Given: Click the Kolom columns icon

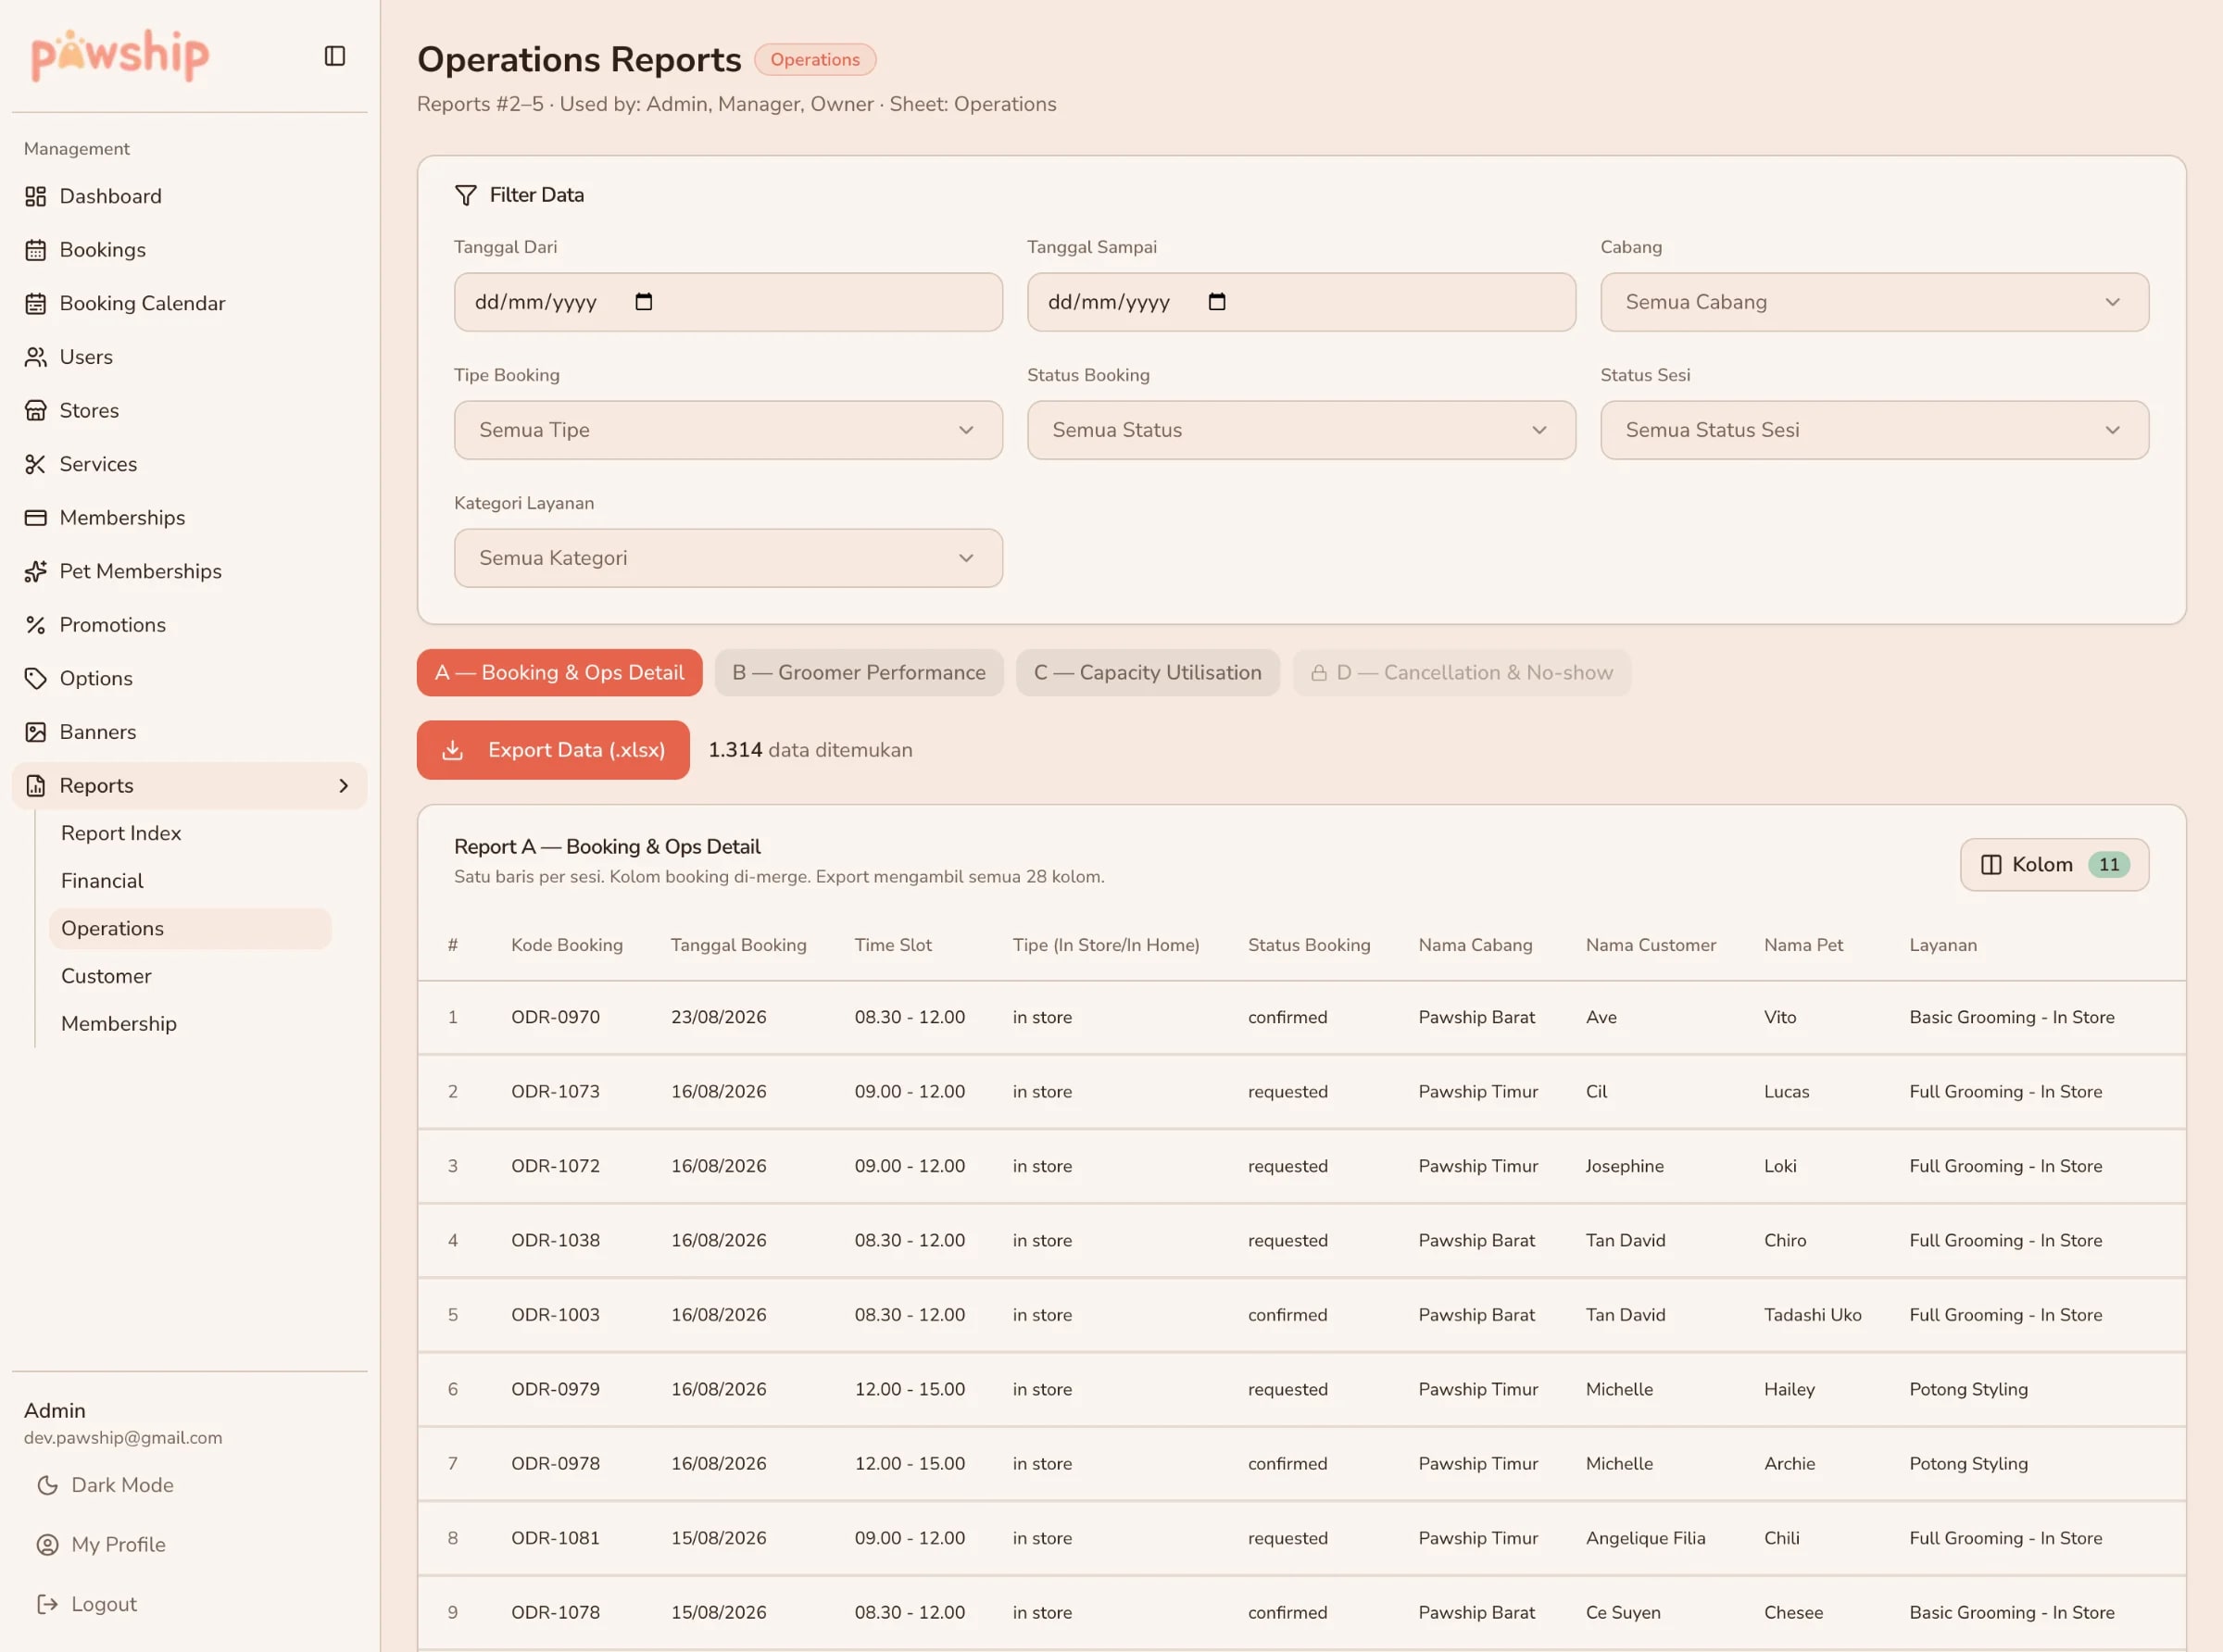Looking at the screenshot, I should 1991,864.
